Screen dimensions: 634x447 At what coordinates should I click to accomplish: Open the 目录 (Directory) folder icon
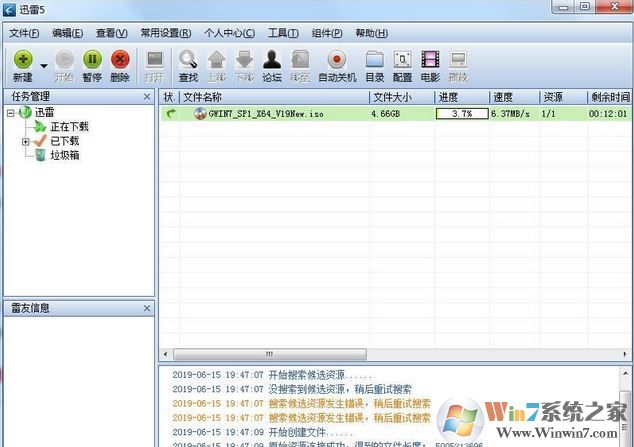coord(375,60)
